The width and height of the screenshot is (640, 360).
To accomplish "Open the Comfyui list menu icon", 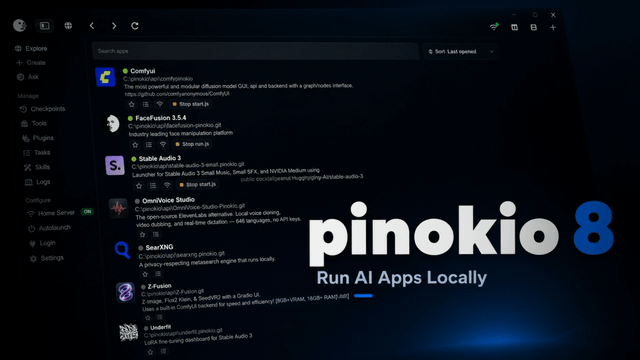I will 146,104.
